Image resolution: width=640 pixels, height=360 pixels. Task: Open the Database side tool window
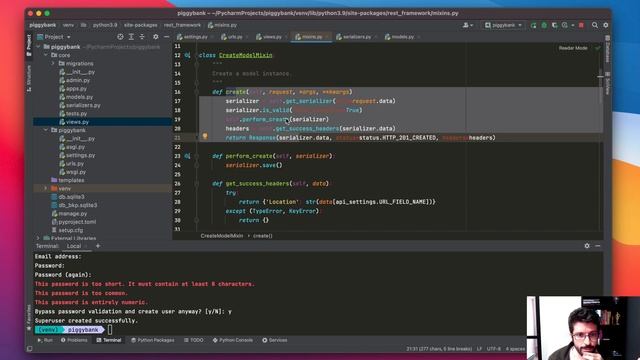(607, 50)
